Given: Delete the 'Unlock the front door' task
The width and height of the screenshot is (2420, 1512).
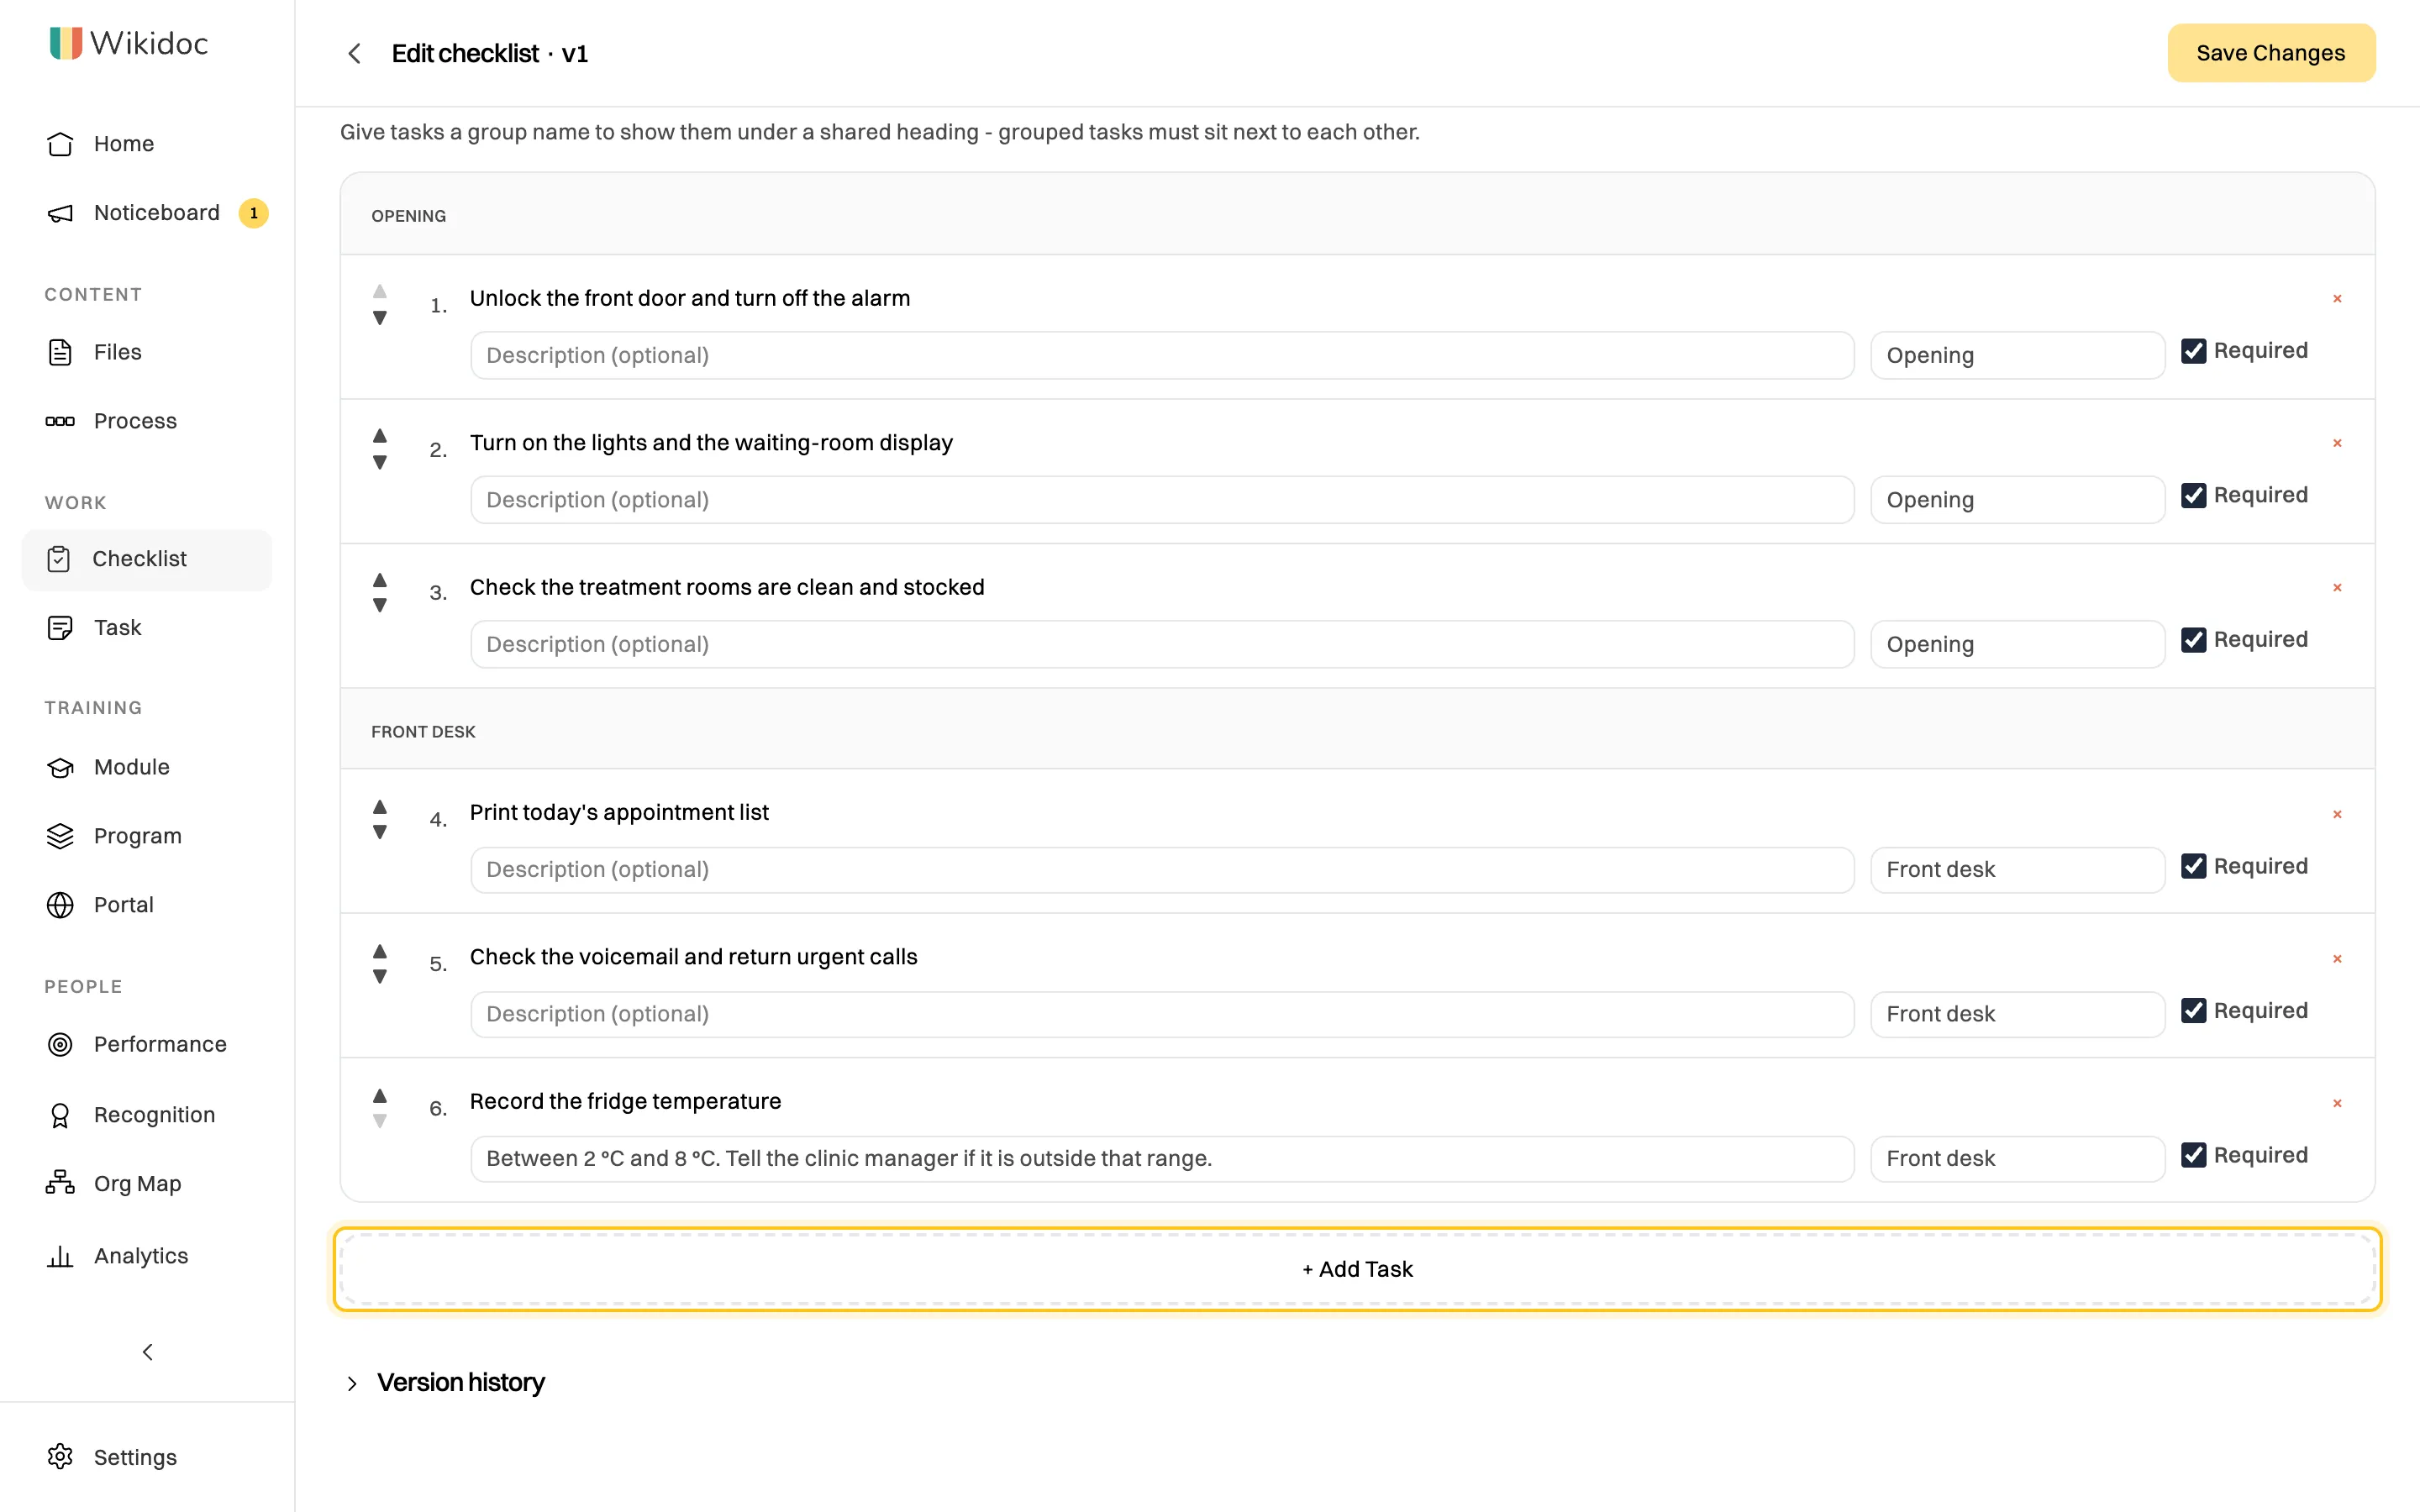Looking at the screenshot, I should (2337, 299).
